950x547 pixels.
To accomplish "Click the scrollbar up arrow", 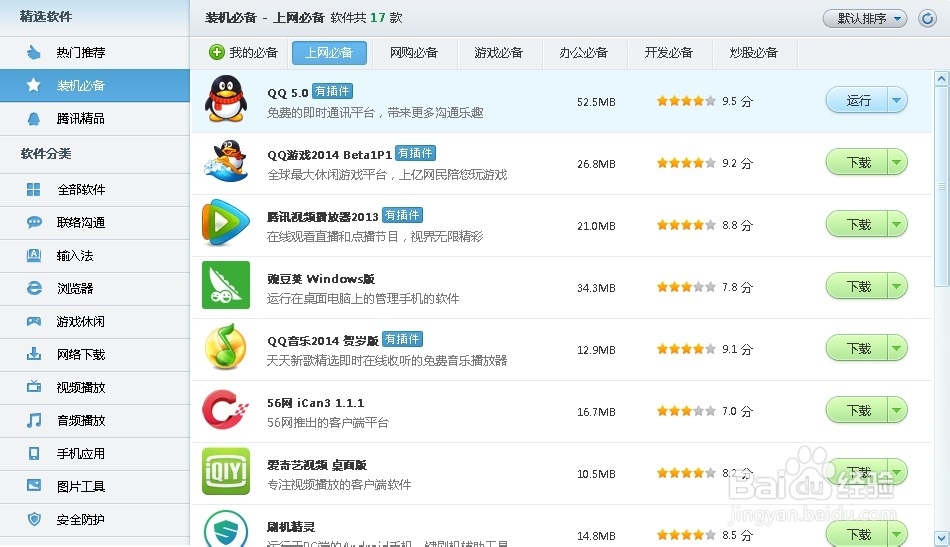I will click(x=941, y=78).
